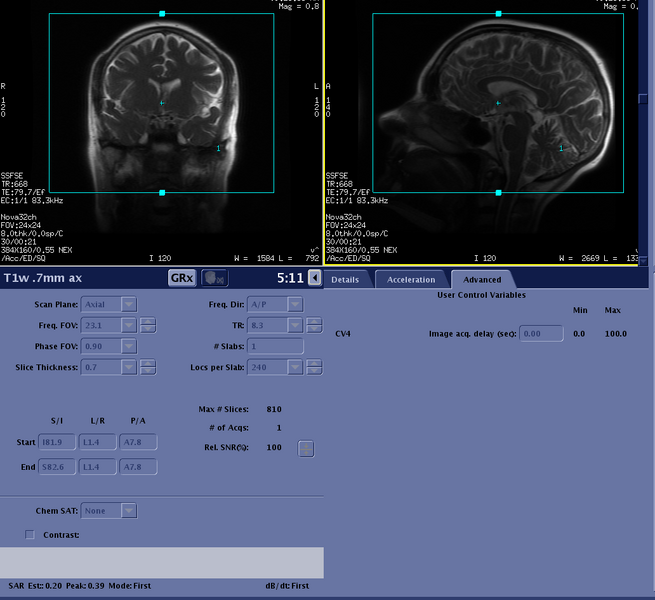Click the User Control Variables heading
Image resolution: width=655 pixels, height=600 pixels.
[481, 295]
